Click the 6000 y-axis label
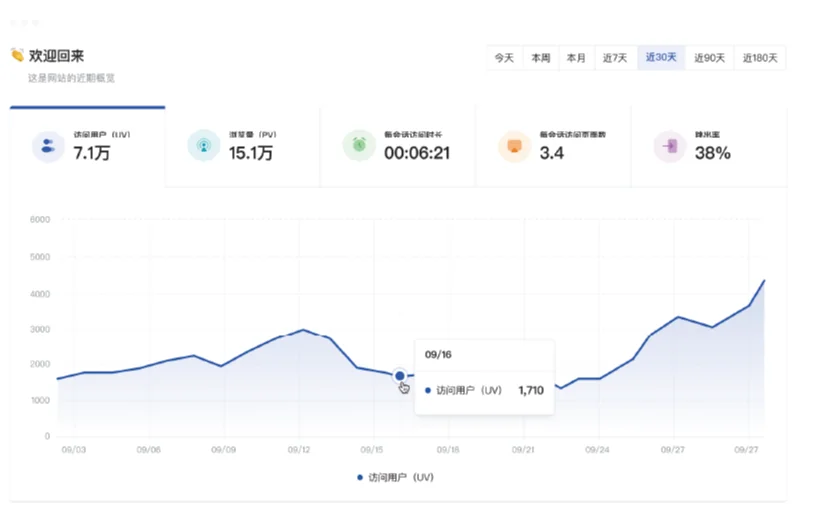The width and height of the screenshot is (816, 531). pyautogui.click(x=40, y=220)
